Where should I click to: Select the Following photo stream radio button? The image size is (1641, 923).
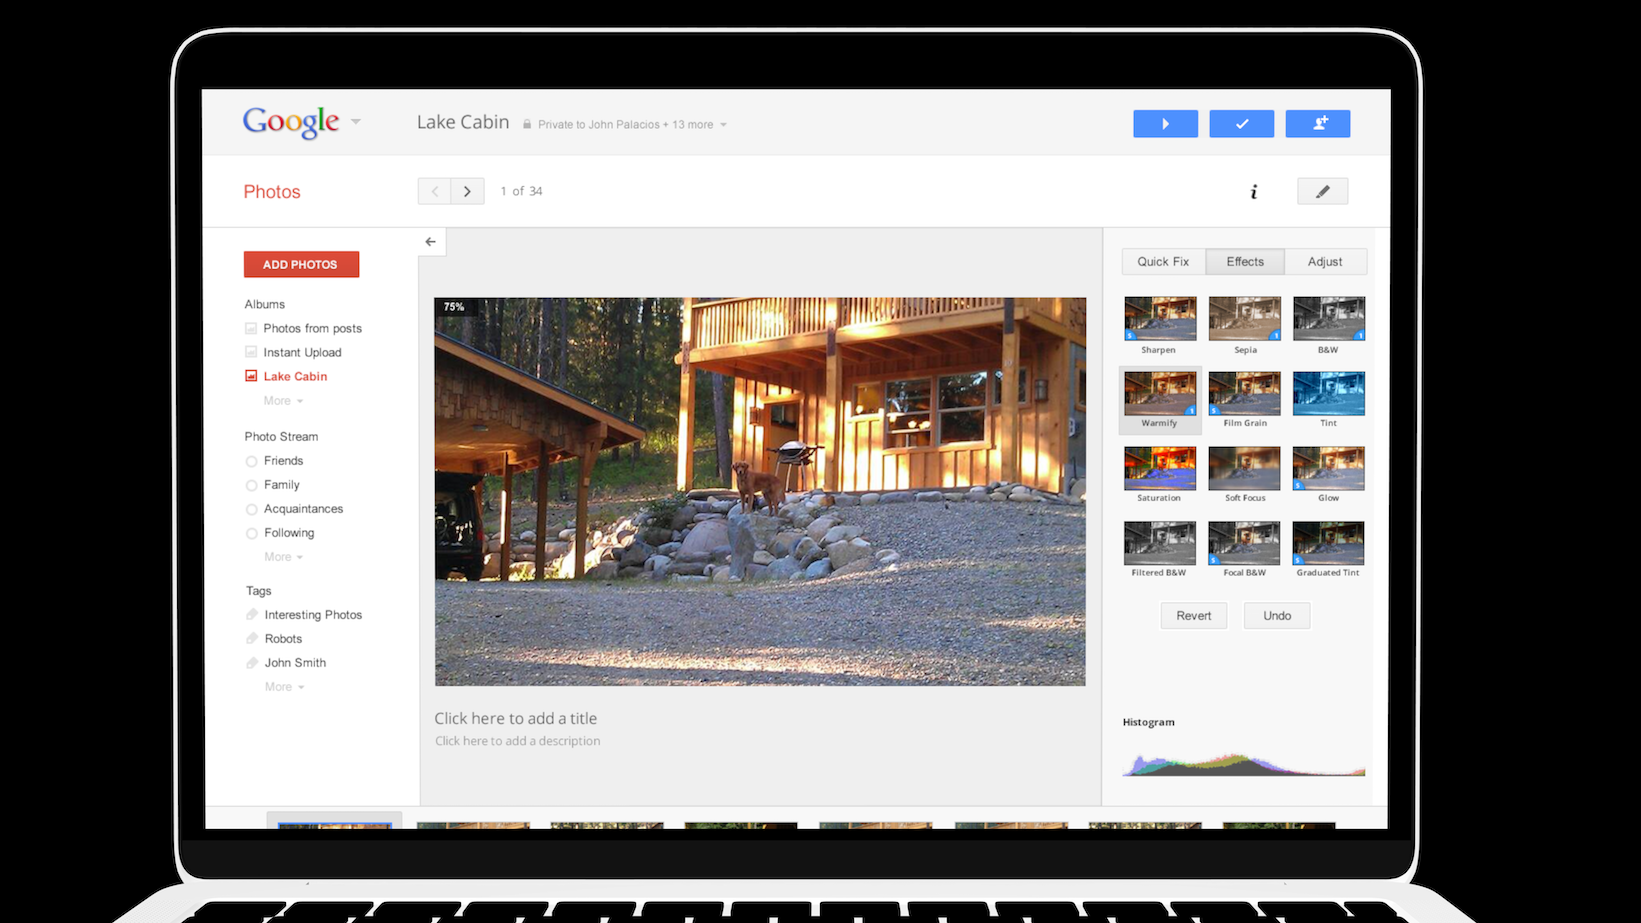coord(252,533)
